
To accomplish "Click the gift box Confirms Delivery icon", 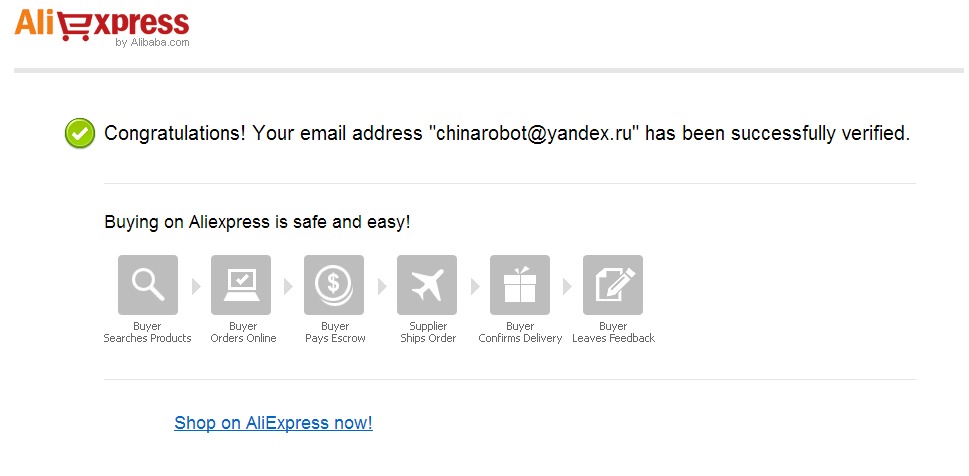I will tap(520, 285).
